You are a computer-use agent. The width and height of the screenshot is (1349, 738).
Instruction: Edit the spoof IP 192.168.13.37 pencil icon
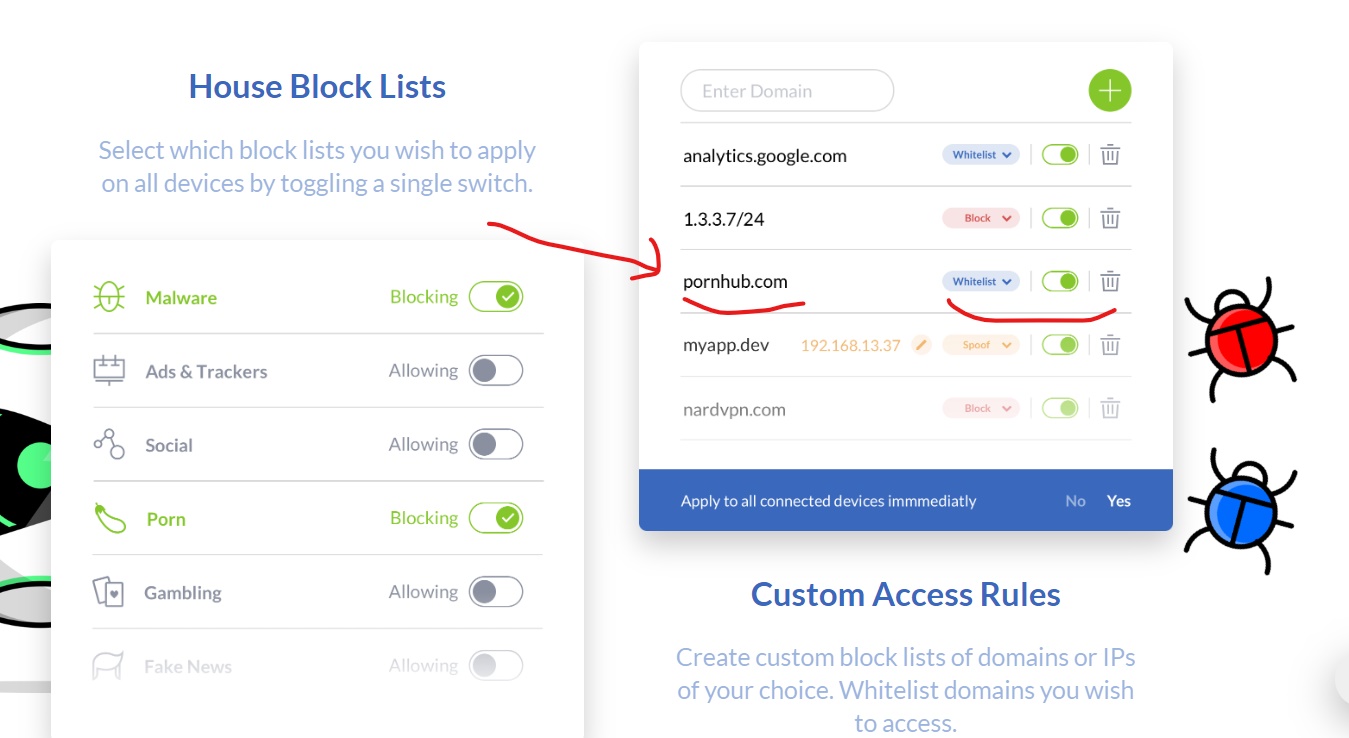[922, 345]
